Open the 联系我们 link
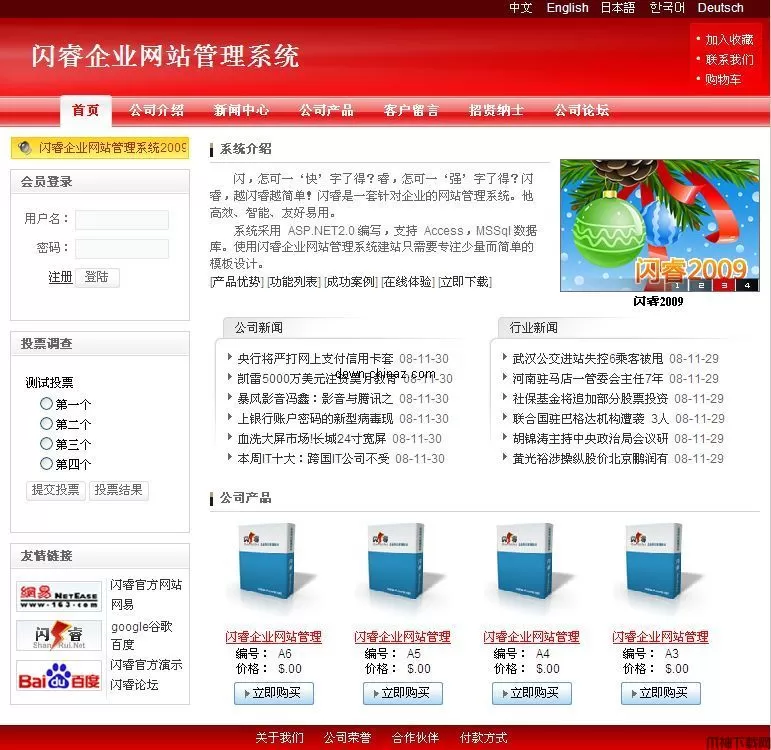This screenshot has height=750, width=771. pos(729,60)
